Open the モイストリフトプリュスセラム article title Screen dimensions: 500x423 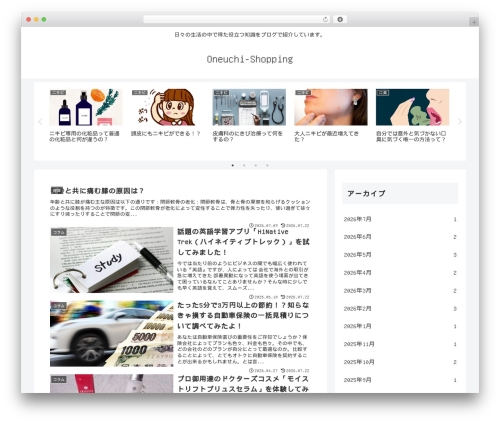[x=243, y=384]
